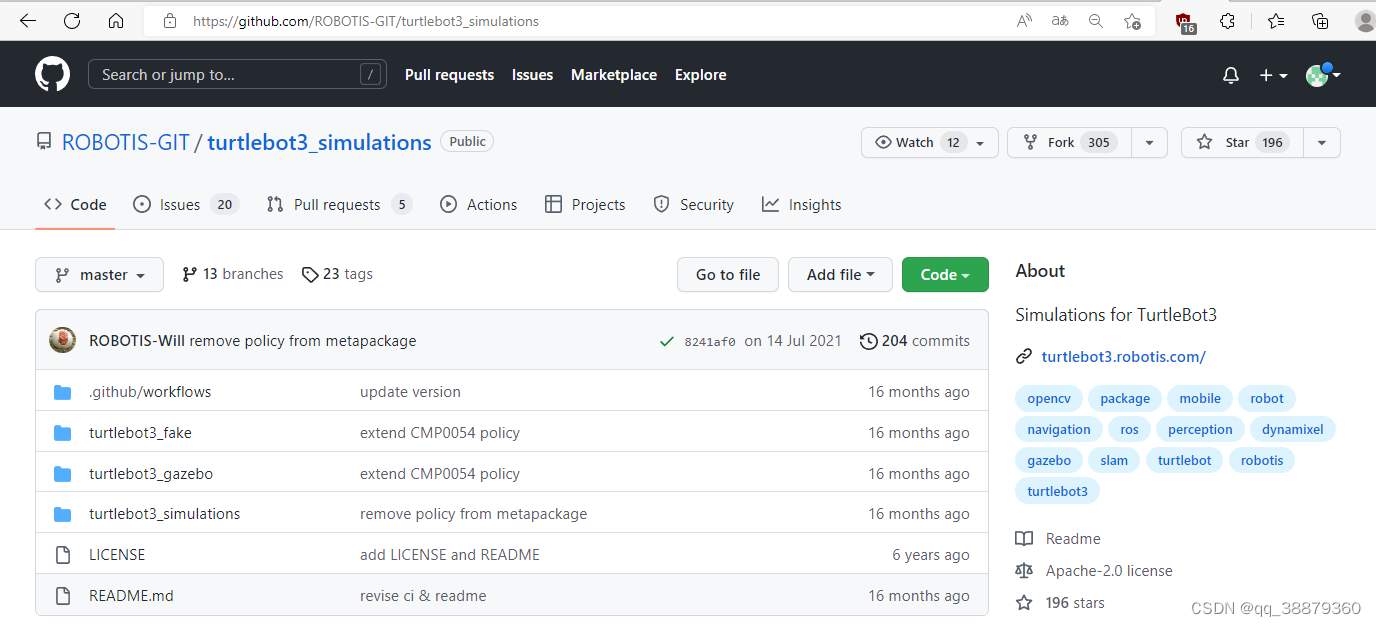This screenshot has height=626, width=1376.
Task: Open turtlebot3.robotis.com website link
Action: coord(1123,356)
